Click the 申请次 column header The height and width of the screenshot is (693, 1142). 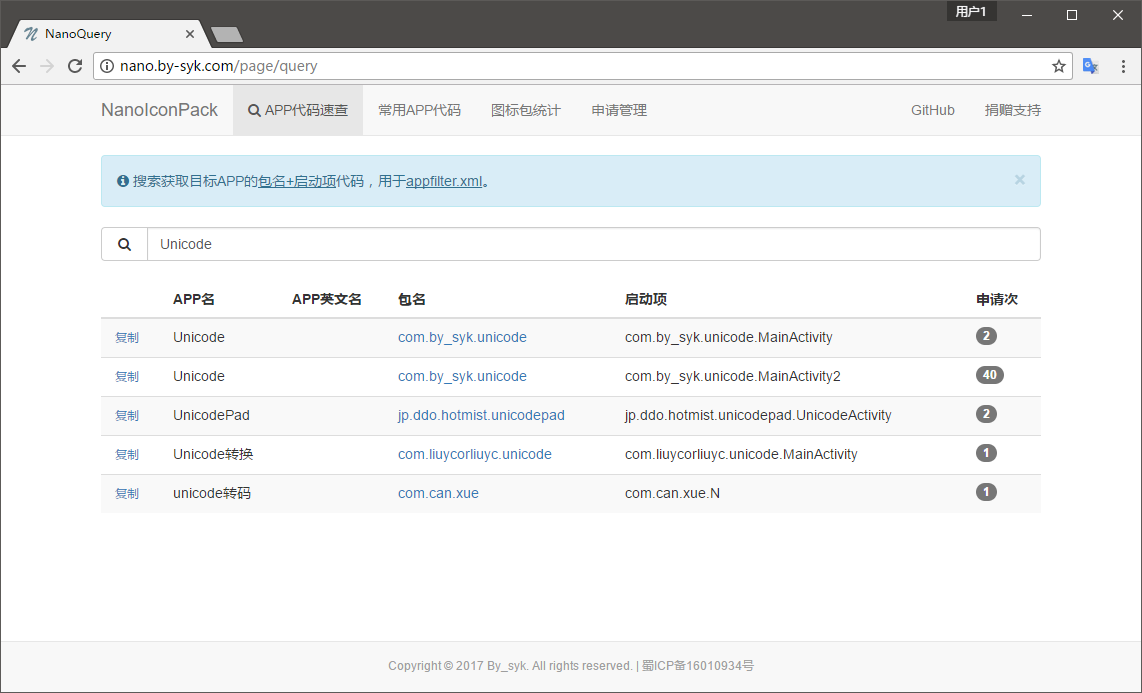click(996, 299)
